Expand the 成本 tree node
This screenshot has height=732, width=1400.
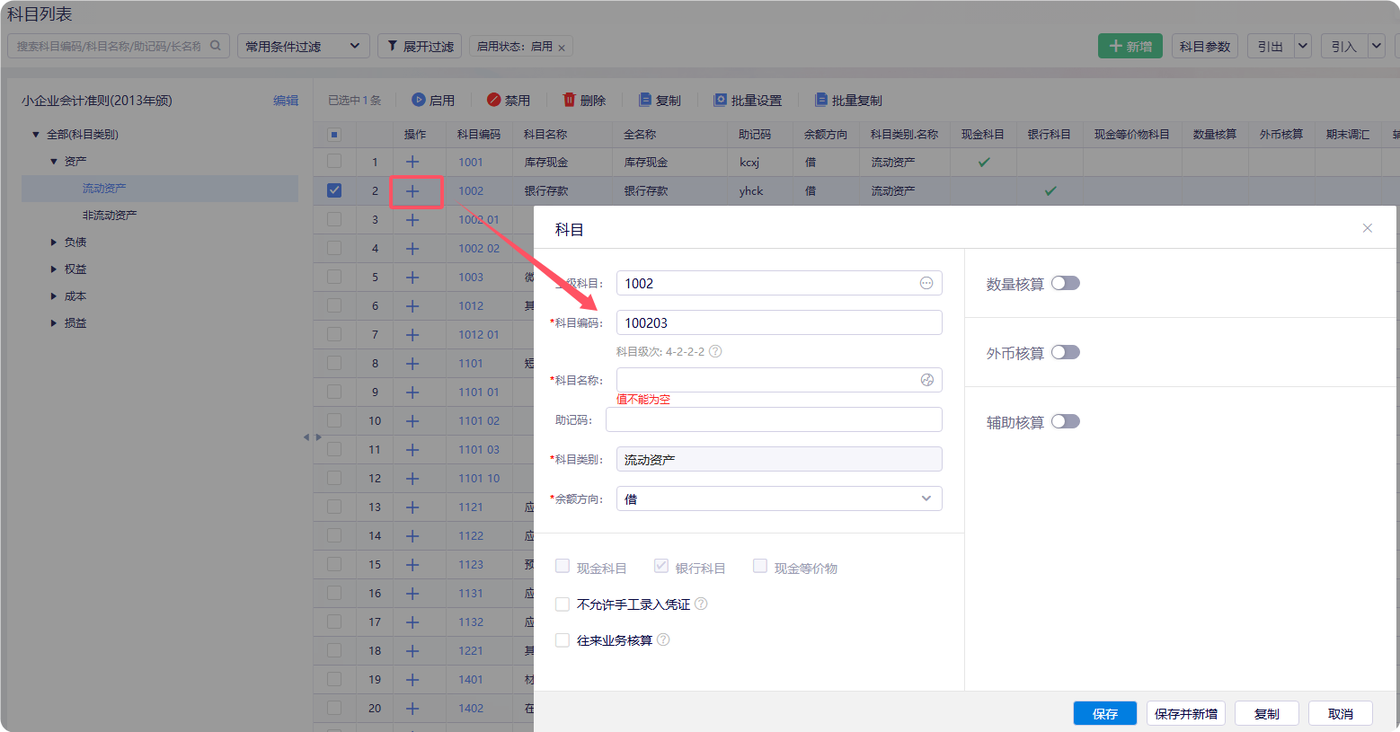click(x=54, y=296)
